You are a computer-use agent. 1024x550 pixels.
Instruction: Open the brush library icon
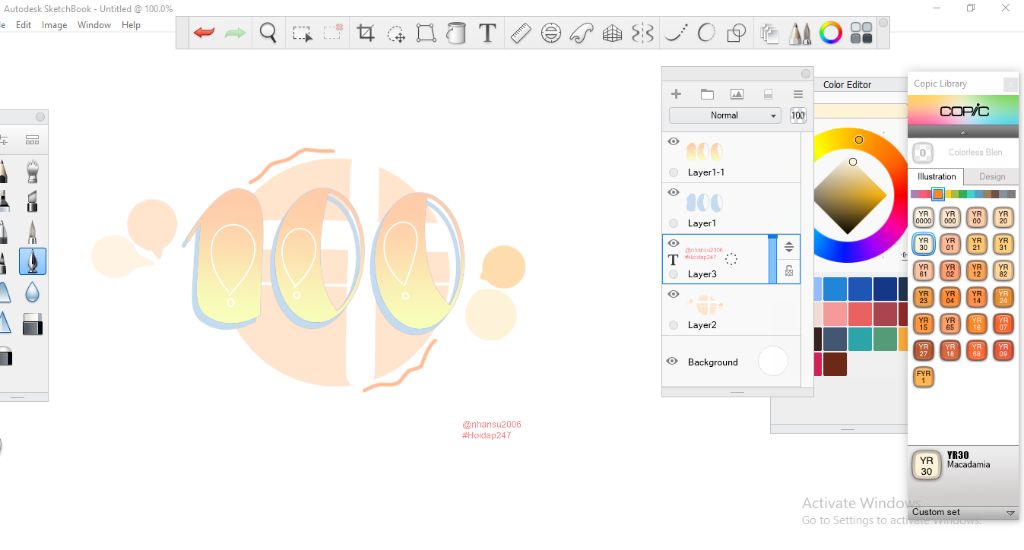click(32, 140)
